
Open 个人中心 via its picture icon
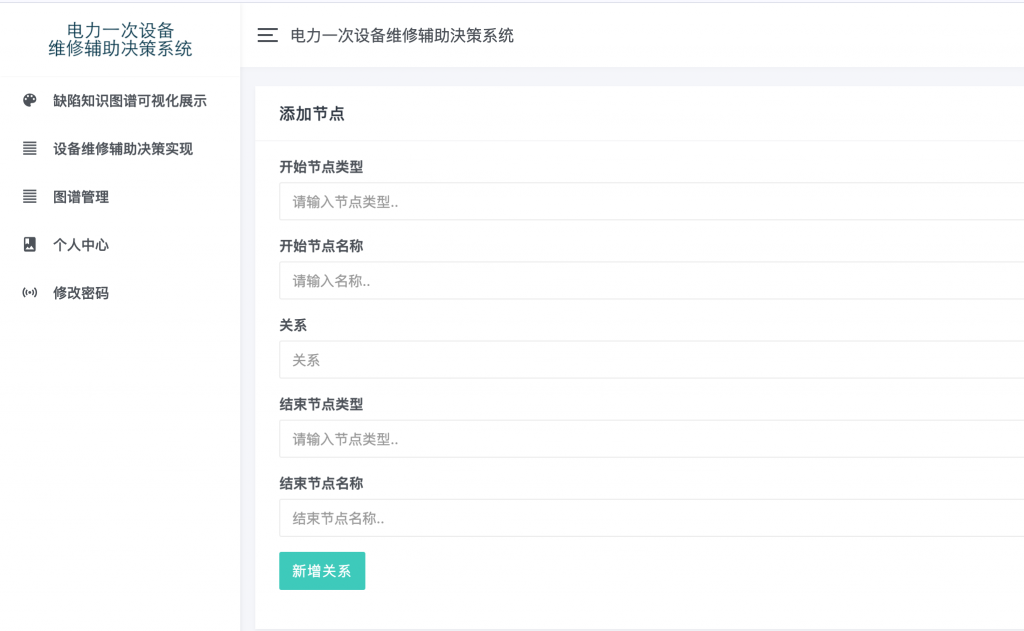(27, 245)
